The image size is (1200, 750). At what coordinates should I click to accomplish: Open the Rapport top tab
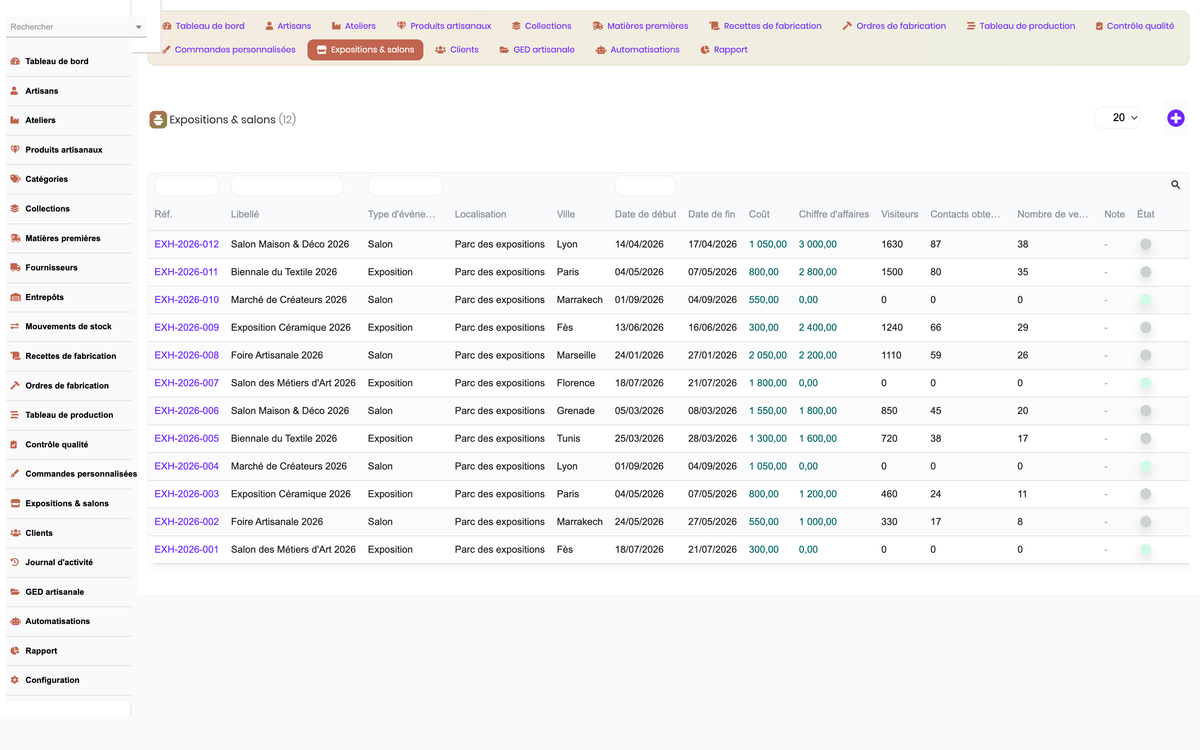point(724,50)
